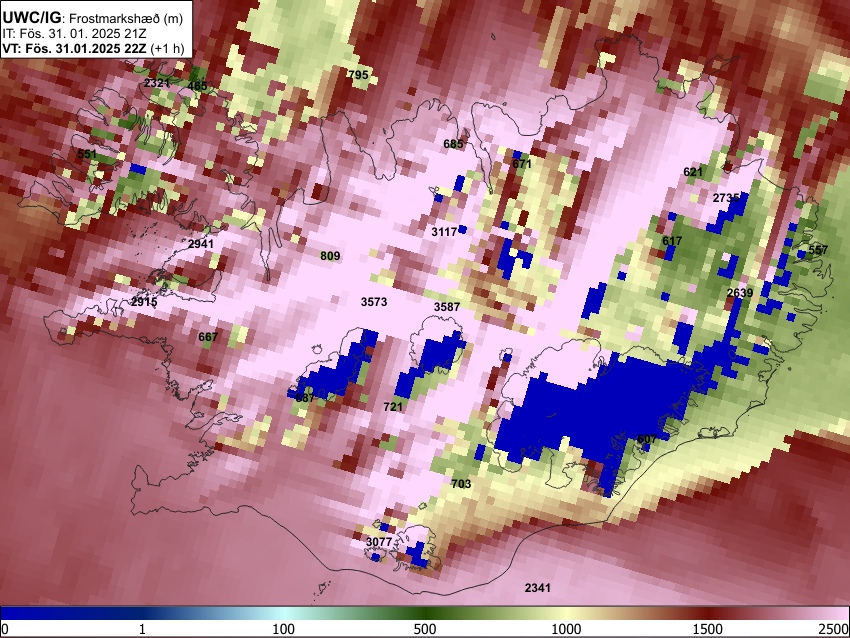
Task: Click the color scale label 1000
Action: [566, 629]
